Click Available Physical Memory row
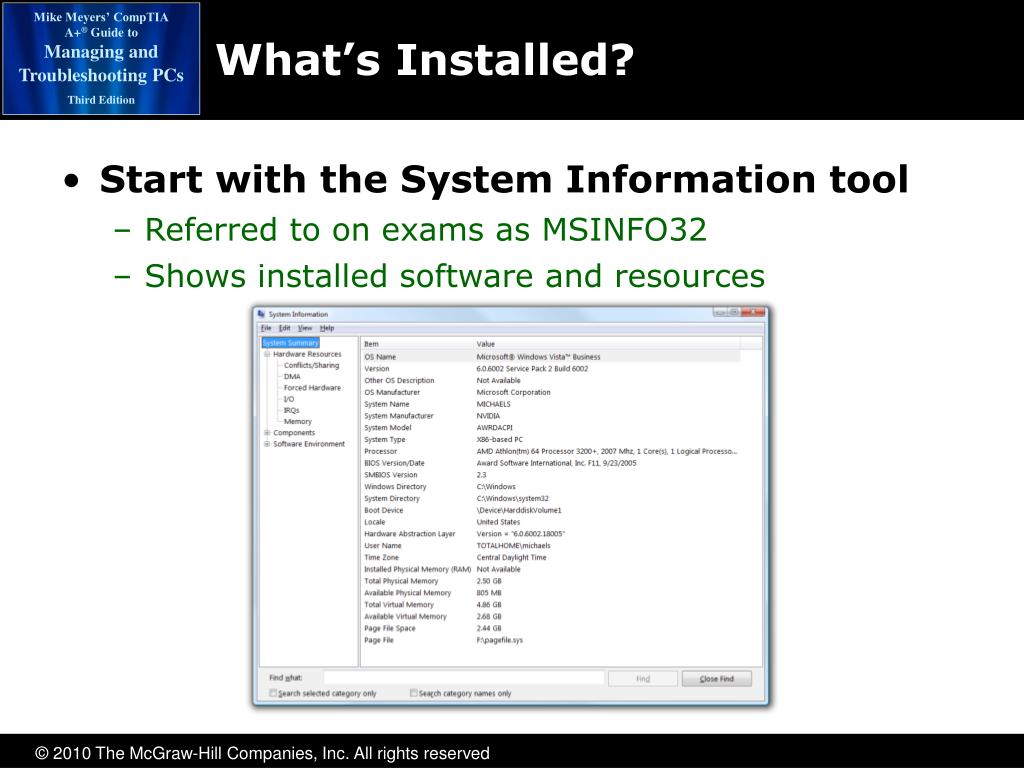This screenshot has width=1024, height=768. 551,592
